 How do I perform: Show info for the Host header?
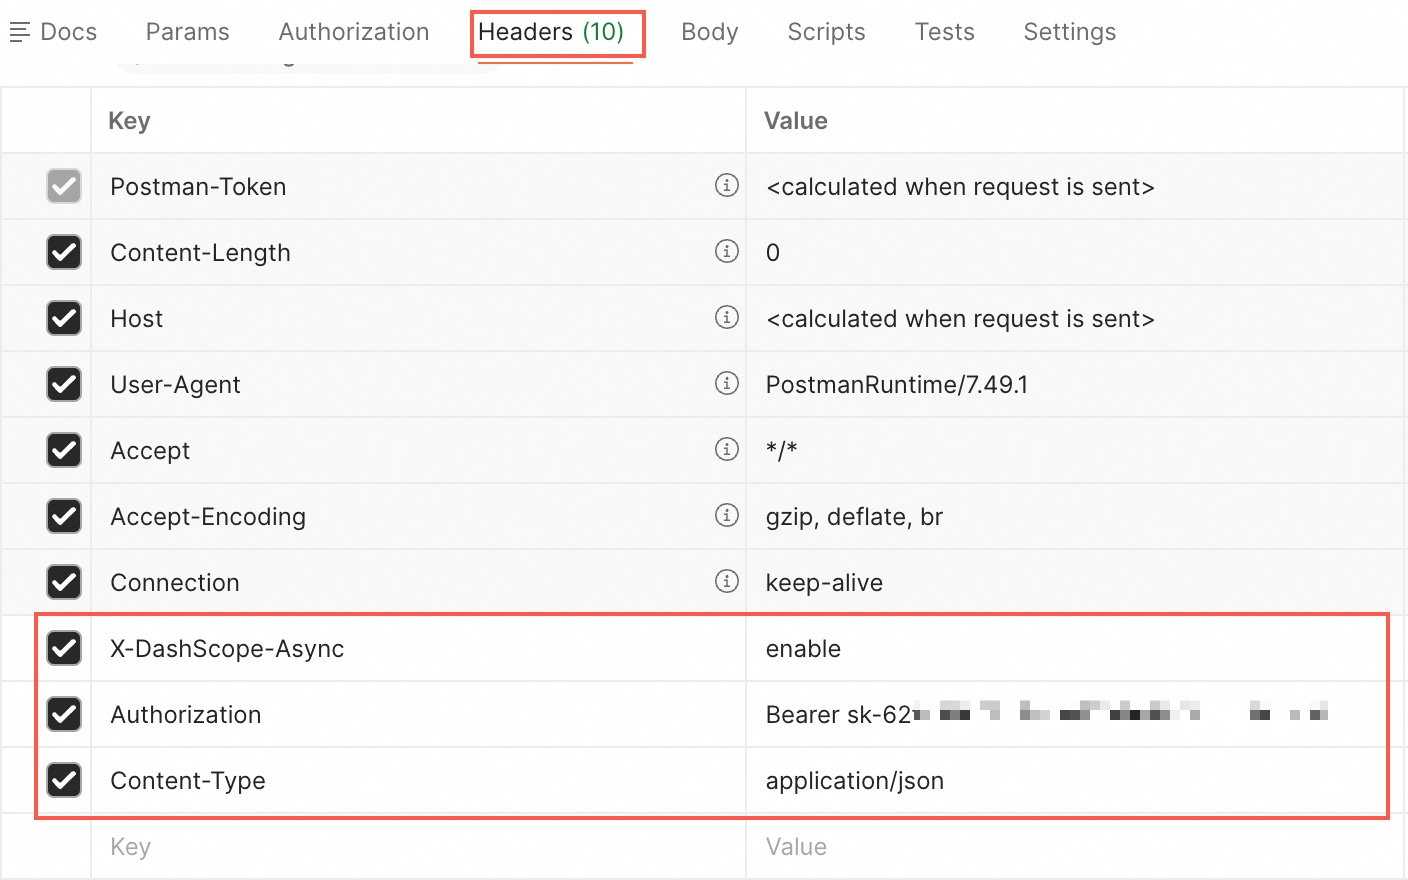[727, 317]
